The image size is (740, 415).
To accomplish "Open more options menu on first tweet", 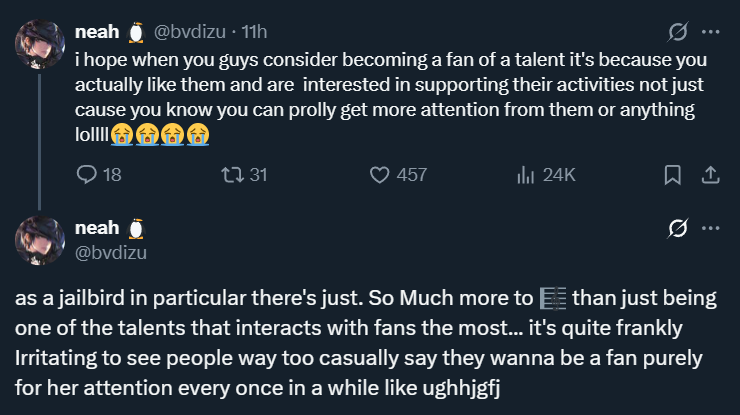I will coord(711,33).
